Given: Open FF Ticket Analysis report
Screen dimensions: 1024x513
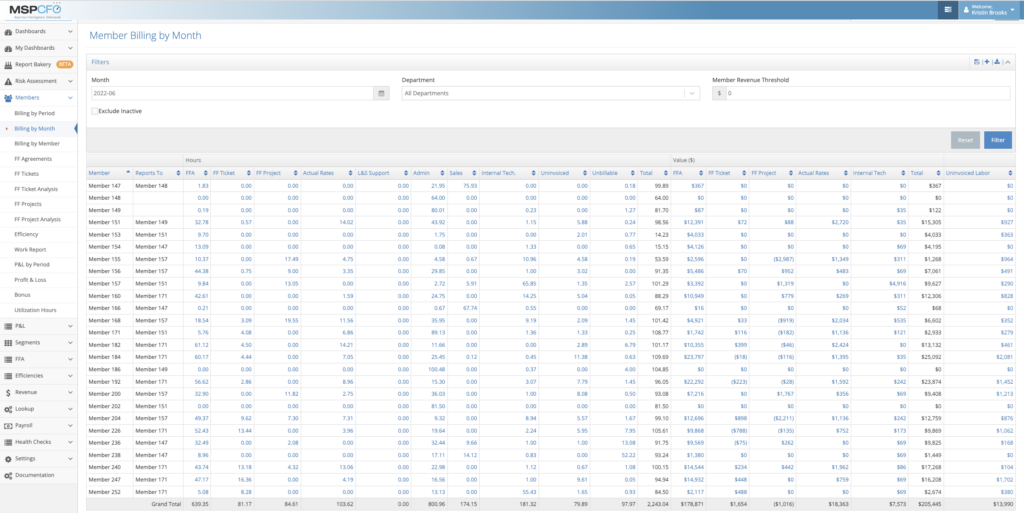Looking at the screenshot, I should tap(36, 189).
